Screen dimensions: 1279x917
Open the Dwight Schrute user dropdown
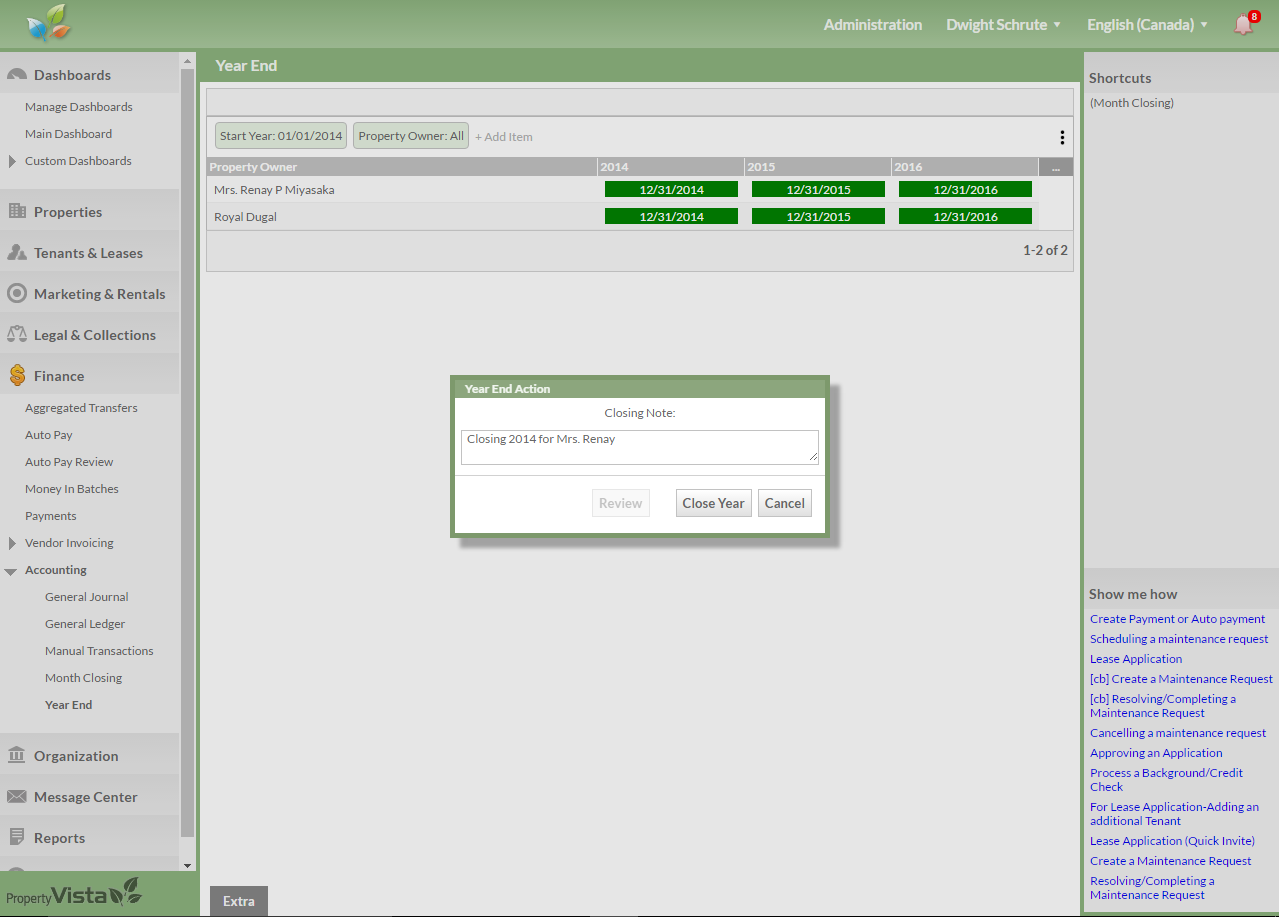pyautogui.click(x=1003, y=25)
